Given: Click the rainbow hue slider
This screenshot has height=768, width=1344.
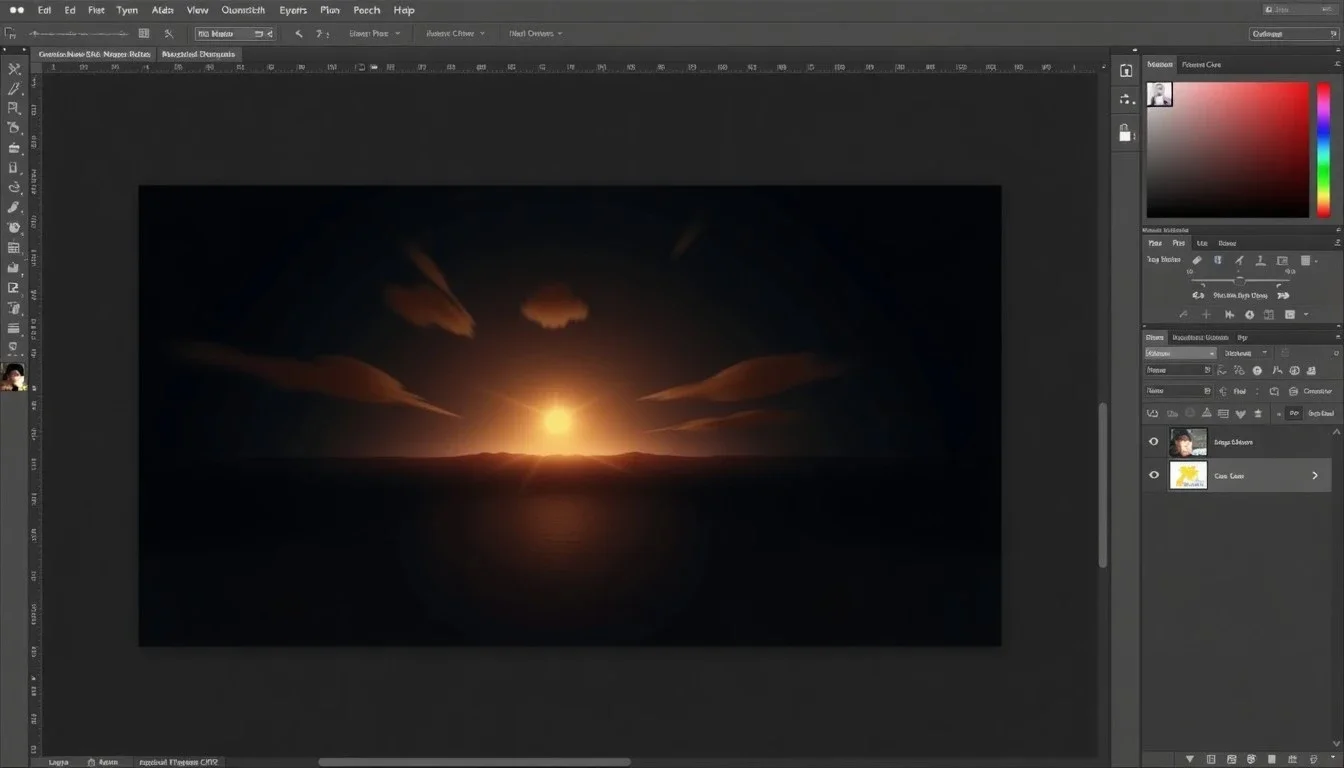Looking at the screenshot, I should 1324,150.
